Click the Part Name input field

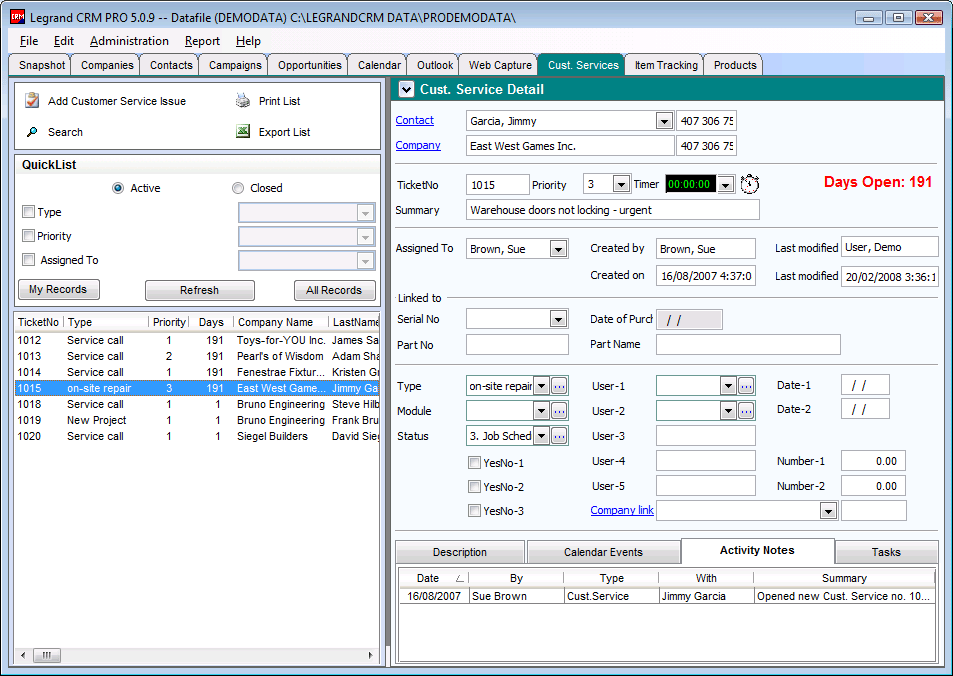pos(748,344)
